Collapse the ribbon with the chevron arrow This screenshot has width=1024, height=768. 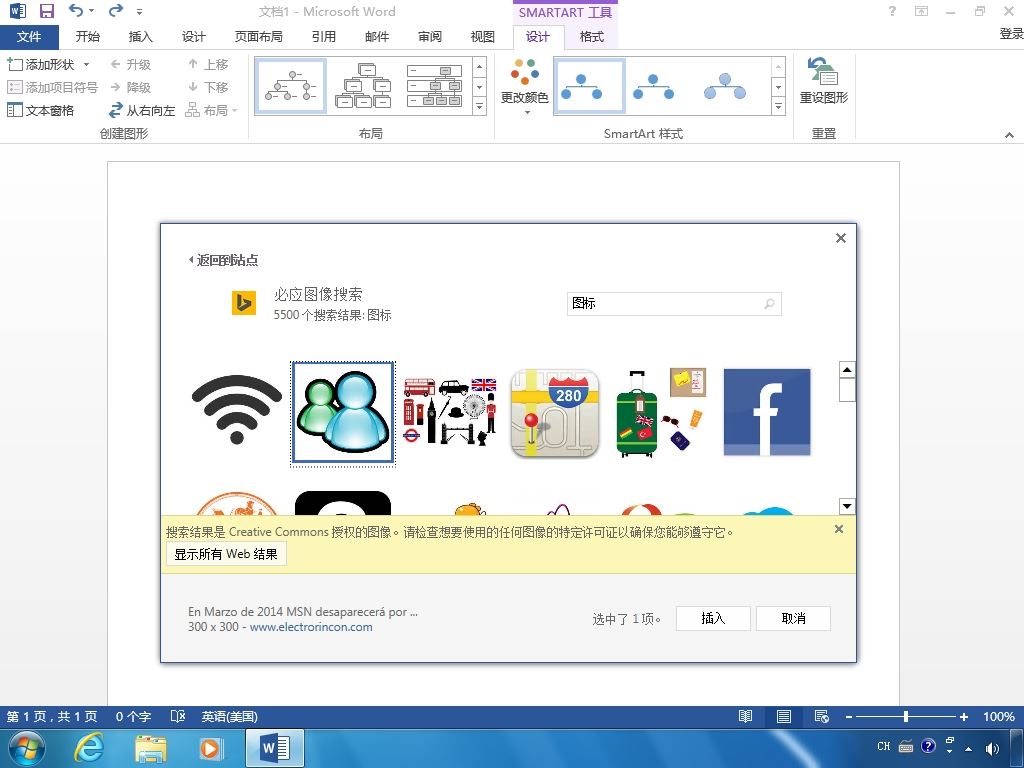pyautogui.click(x=1009, y=135)
